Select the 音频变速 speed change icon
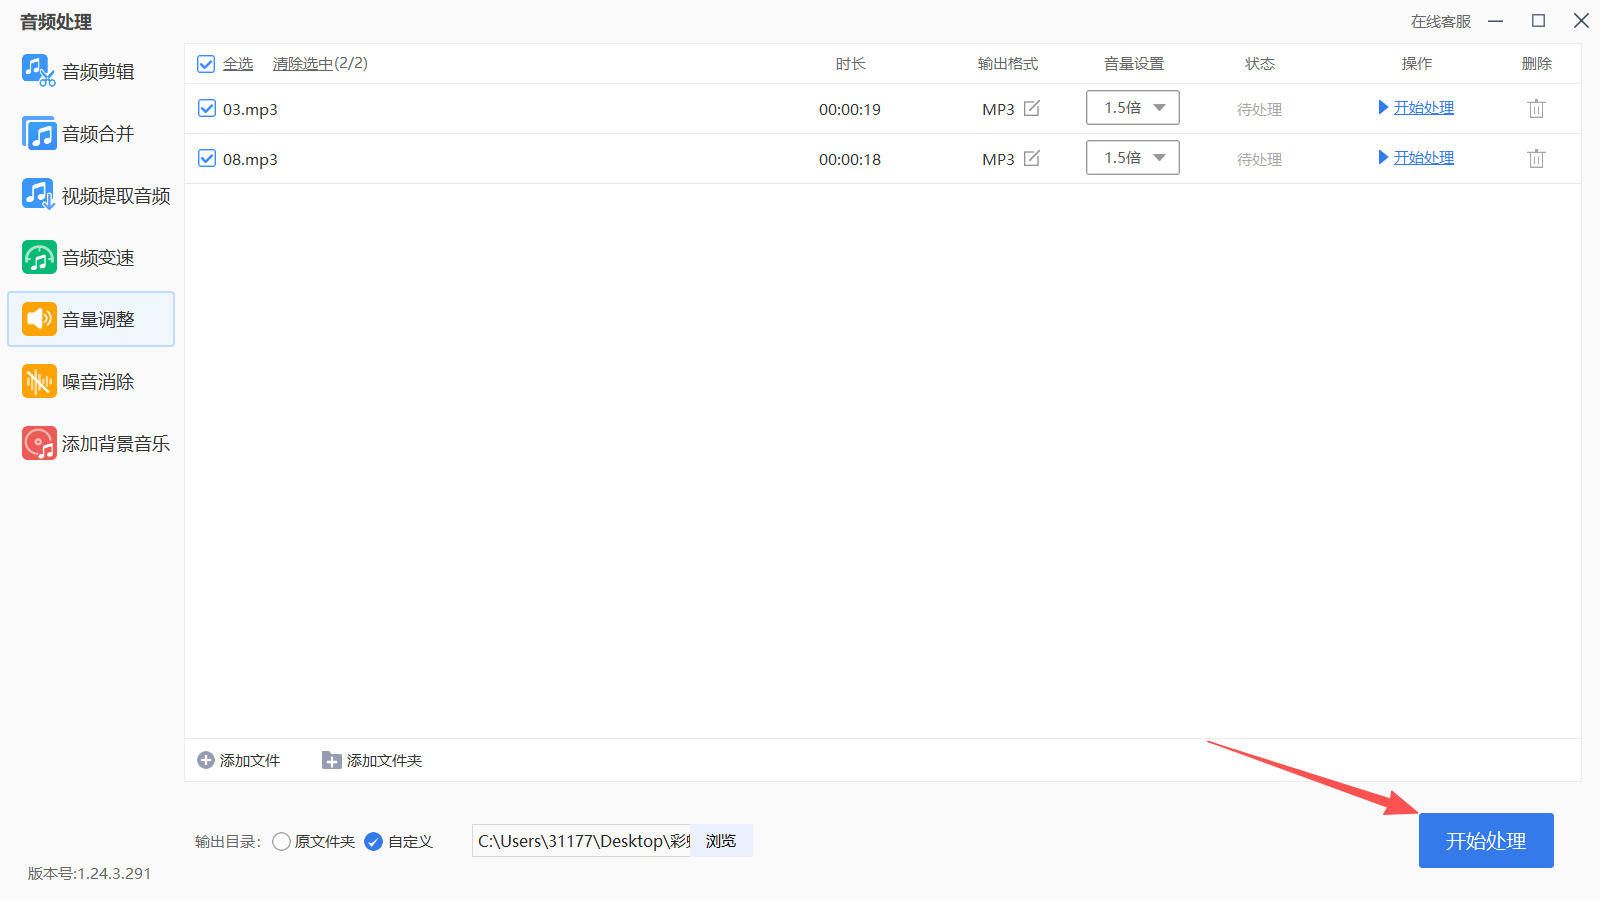 tap(39, 257)
